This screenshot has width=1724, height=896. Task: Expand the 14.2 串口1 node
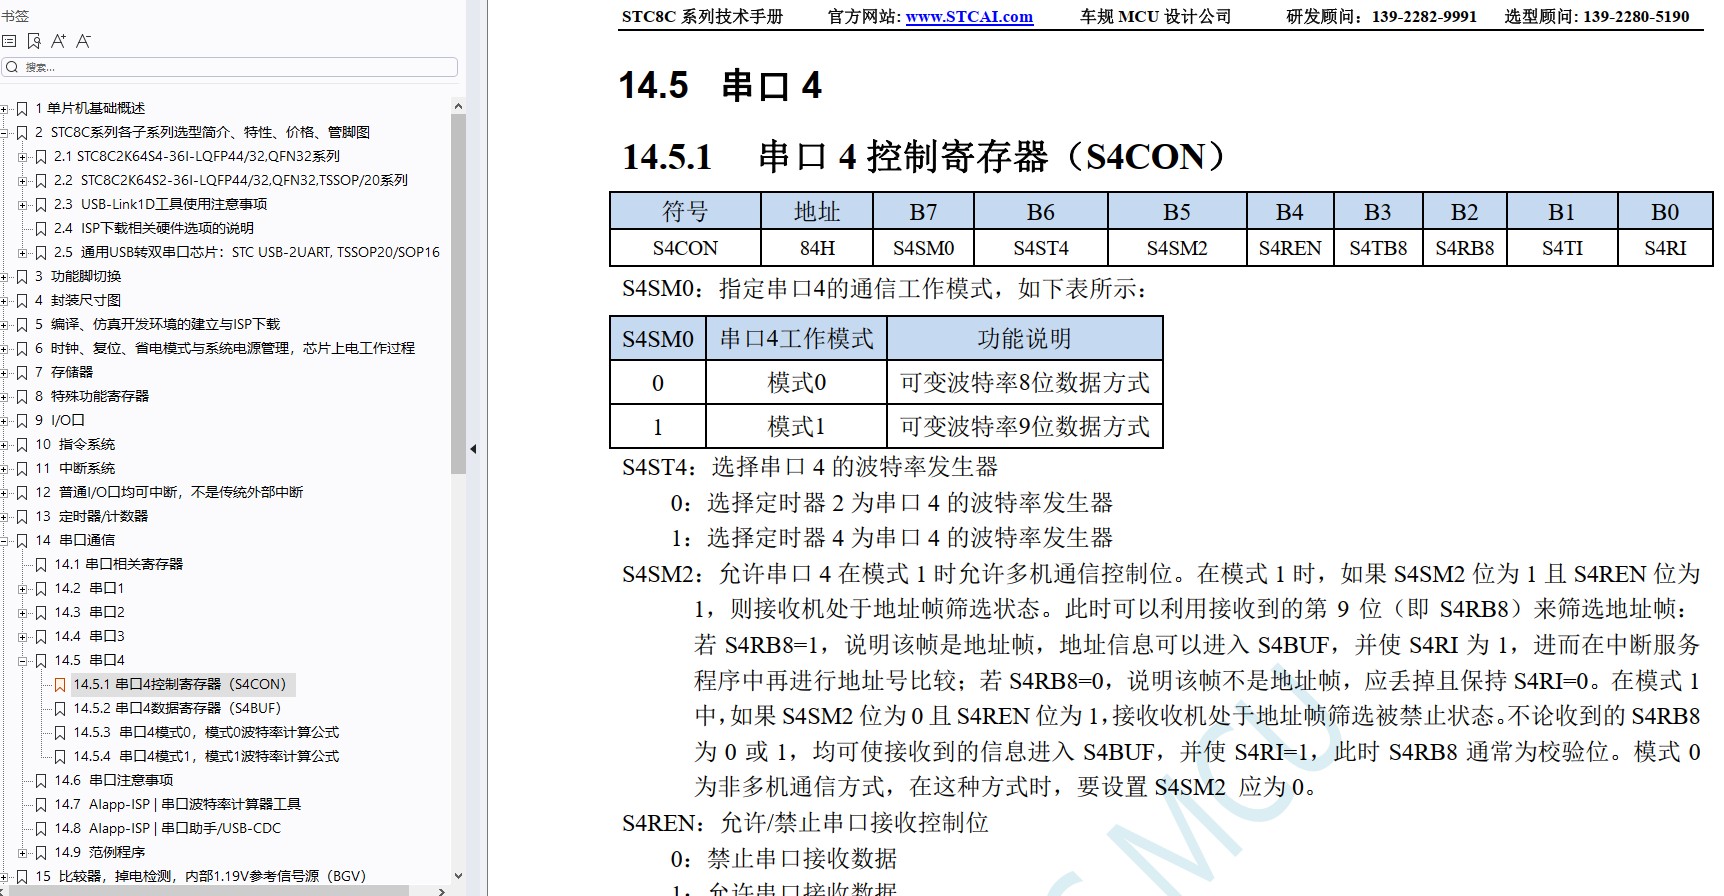[x=24, y=588]
